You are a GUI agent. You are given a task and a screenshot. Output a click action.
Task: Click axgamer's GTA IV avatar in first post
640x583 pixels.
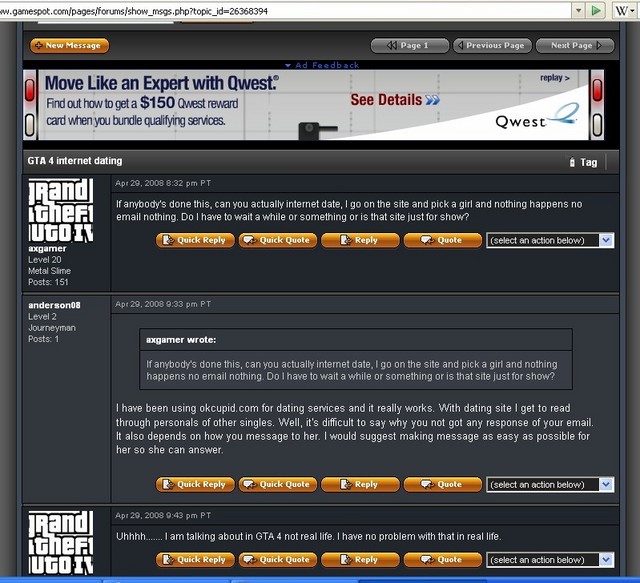click(x=61, y=210)
